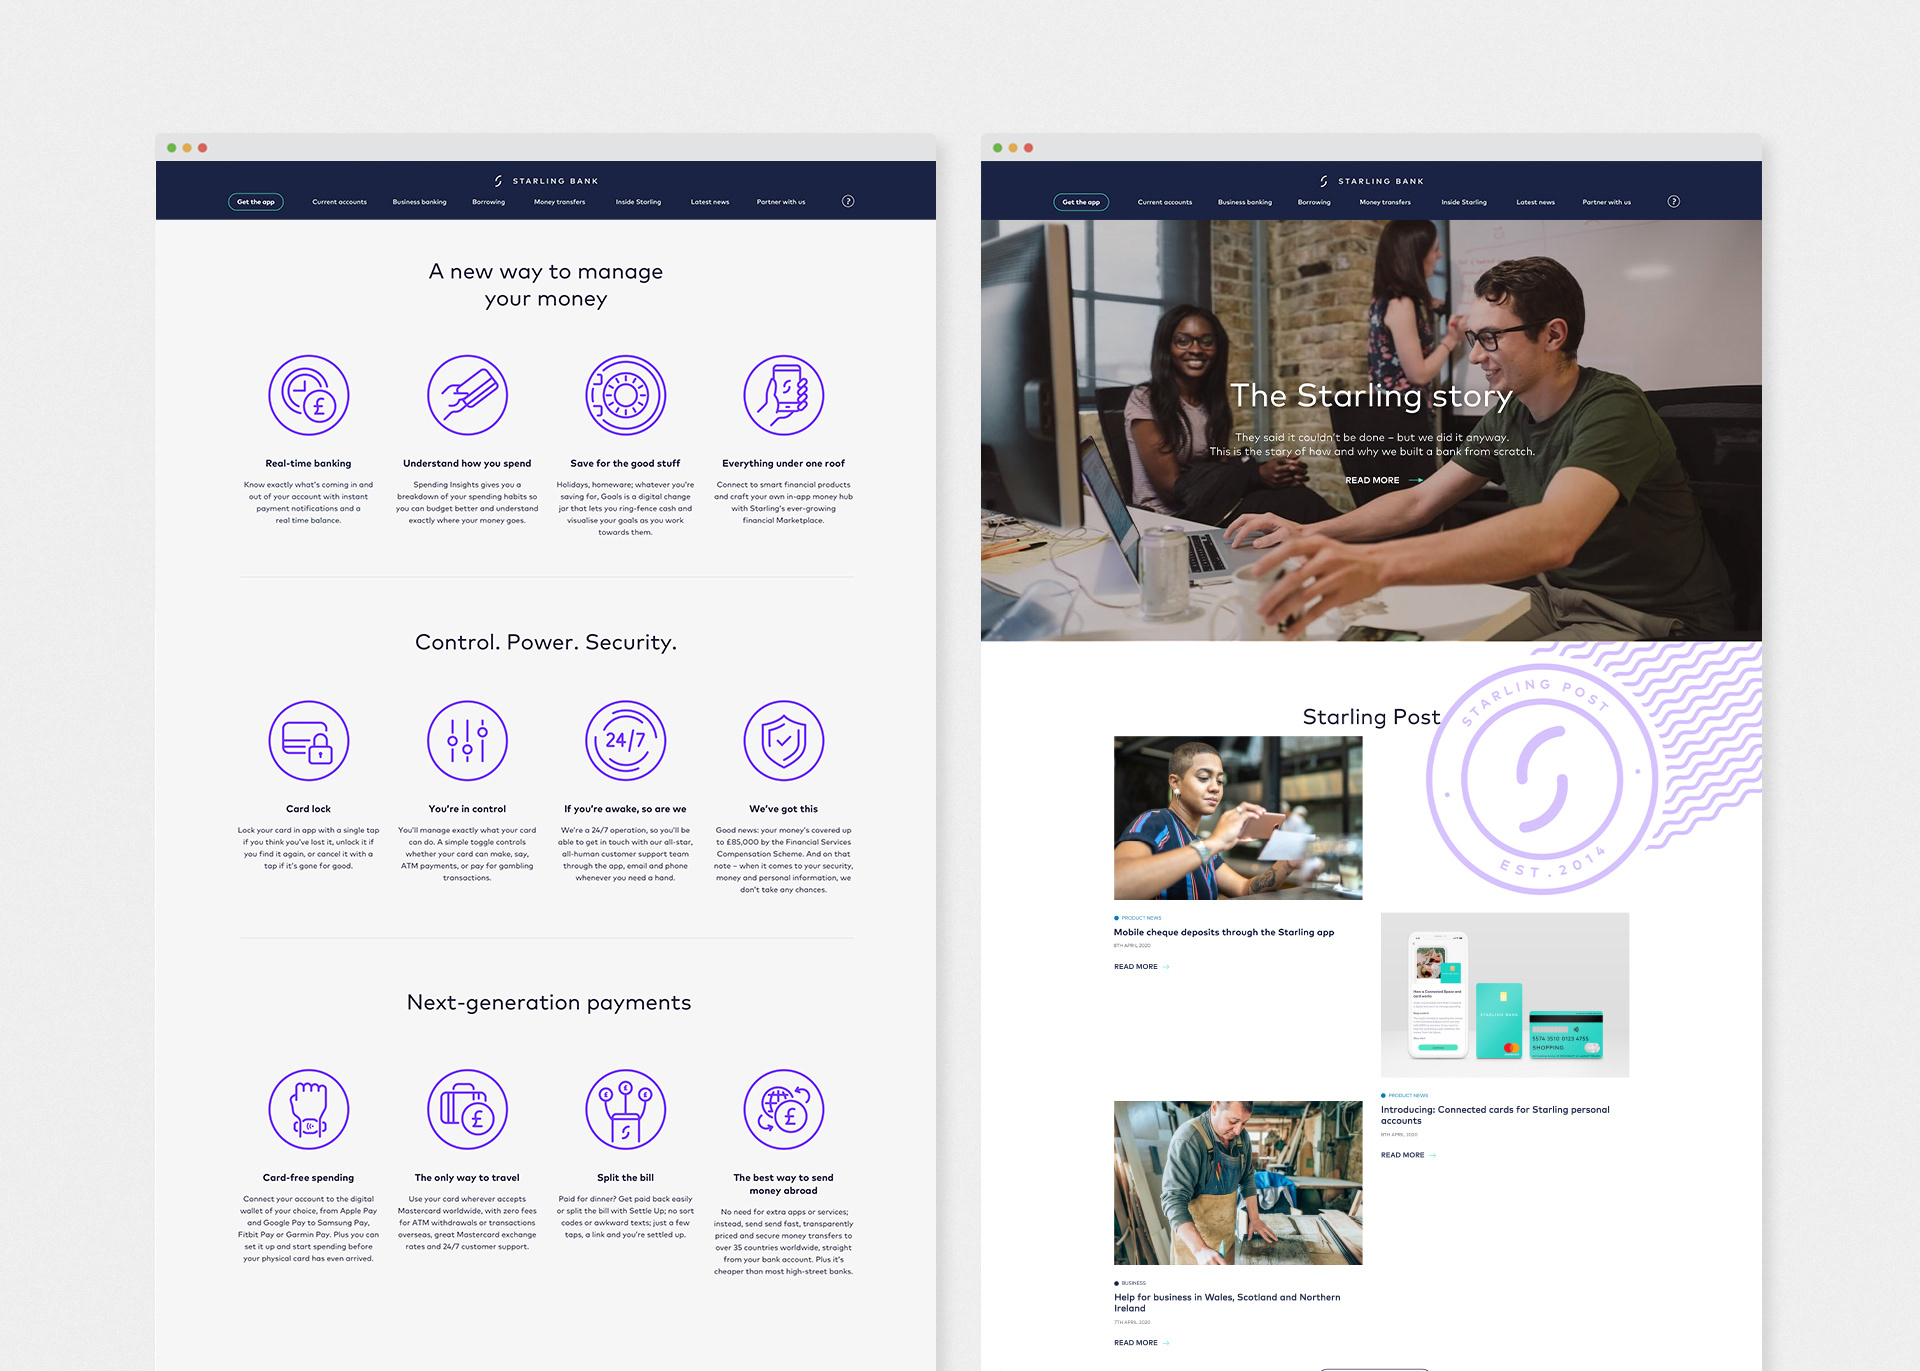Open Business banking menu in right window

(1245, 202)
